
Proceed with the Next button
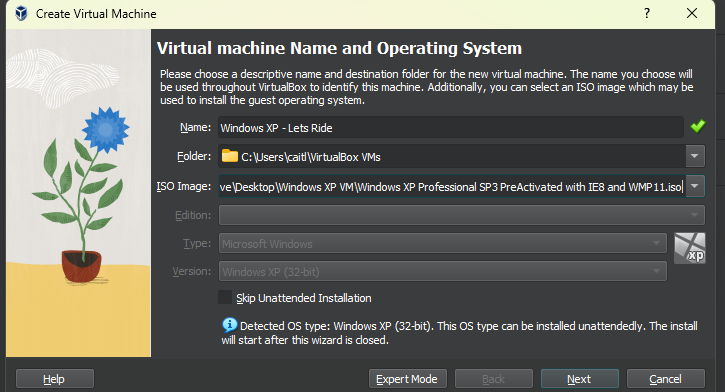(579, 379)
